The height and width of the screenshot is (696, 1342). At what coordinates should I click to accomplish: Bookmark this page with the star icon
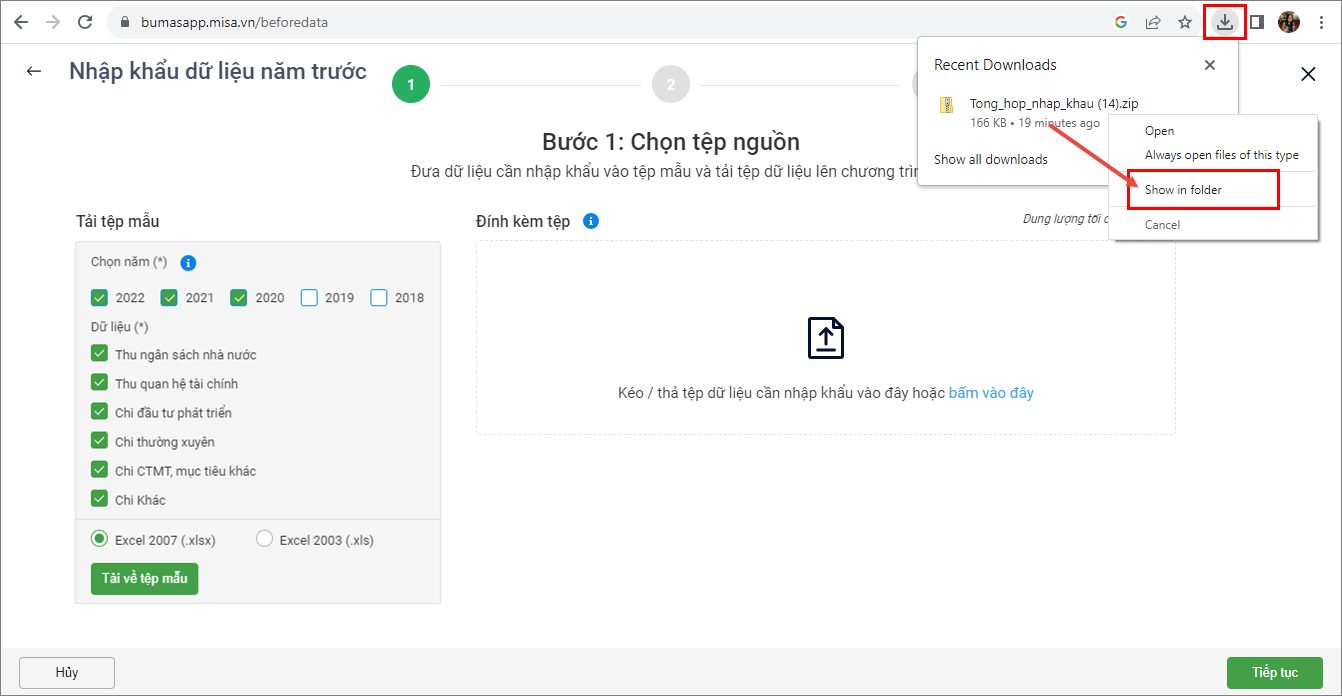[1185, 22]
